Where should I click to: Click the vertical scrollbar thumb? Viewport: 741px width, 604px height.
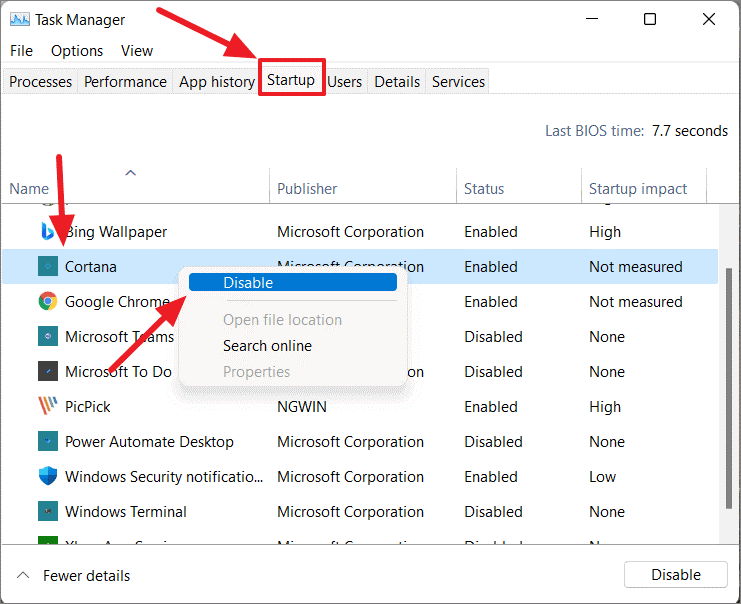tap(729, 388)
